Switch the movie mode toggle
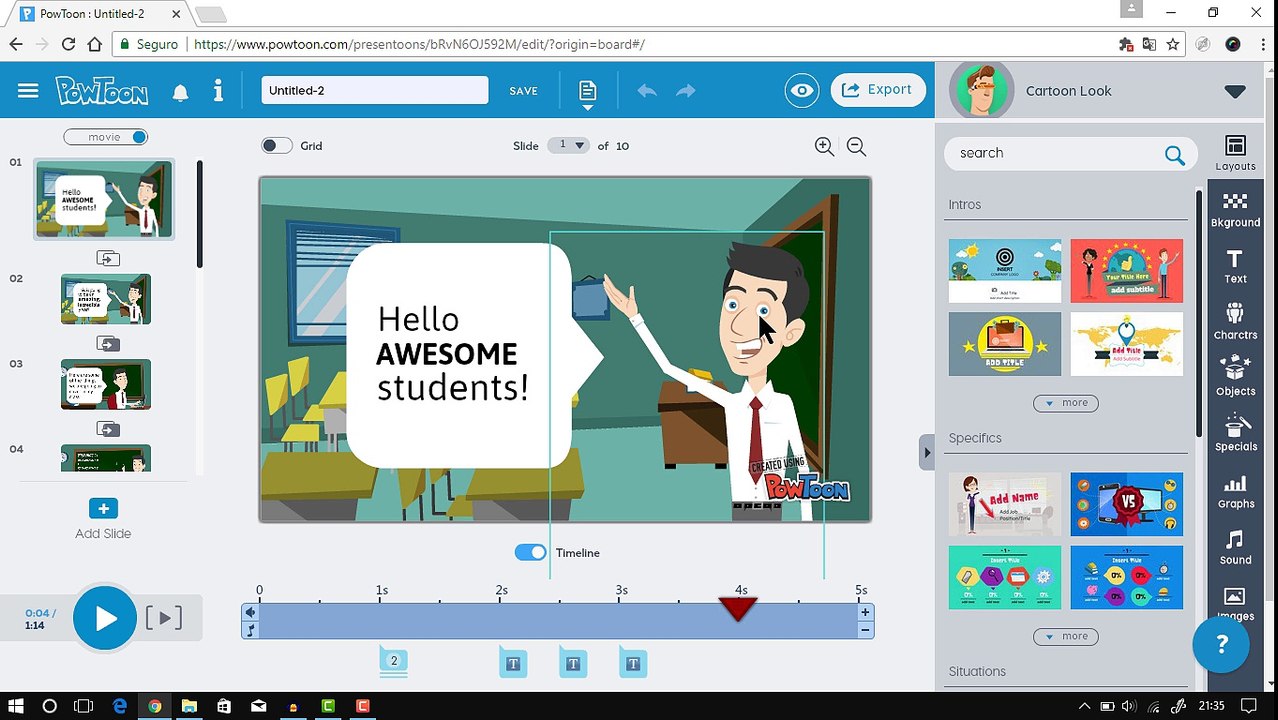 (105, 137)
